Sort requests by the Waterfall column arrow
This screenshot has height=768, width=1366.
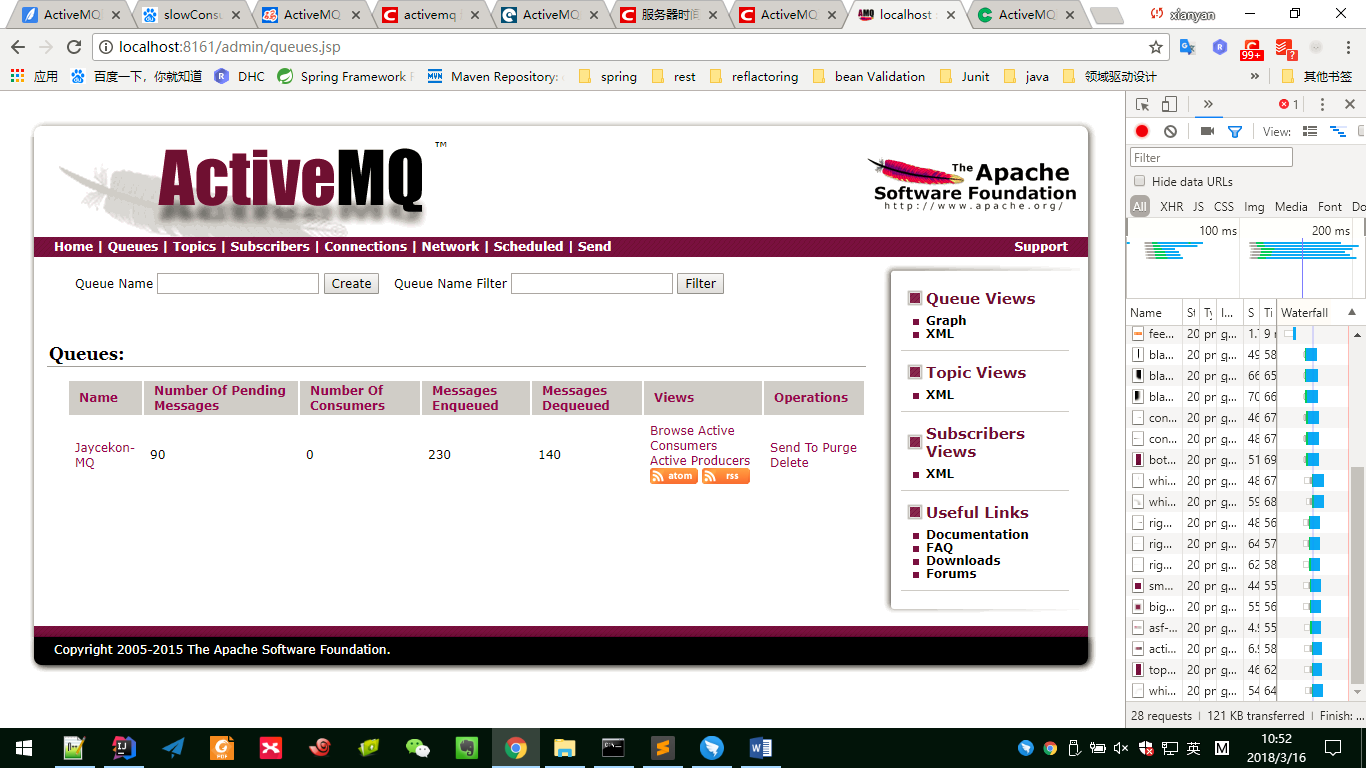pos(1352,313)
